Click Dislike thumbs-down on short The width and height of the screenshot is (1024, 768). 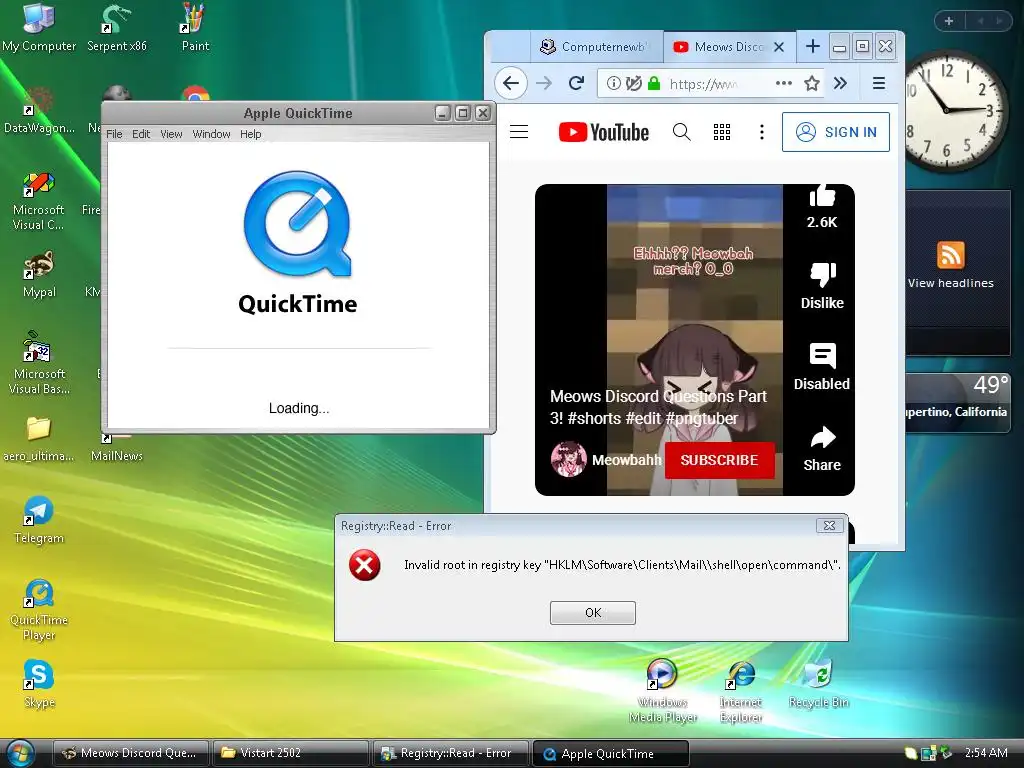point(822,274)
